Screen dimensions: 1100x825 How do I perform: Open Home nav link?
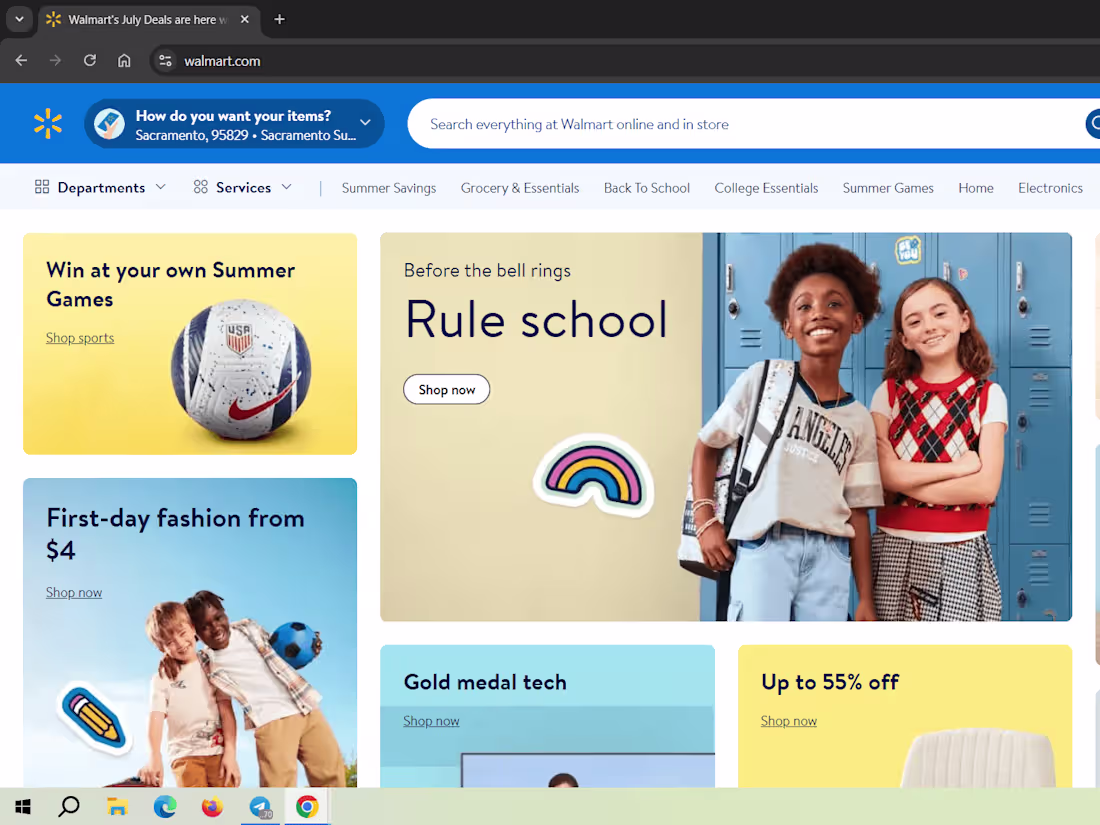pos(976,188)
